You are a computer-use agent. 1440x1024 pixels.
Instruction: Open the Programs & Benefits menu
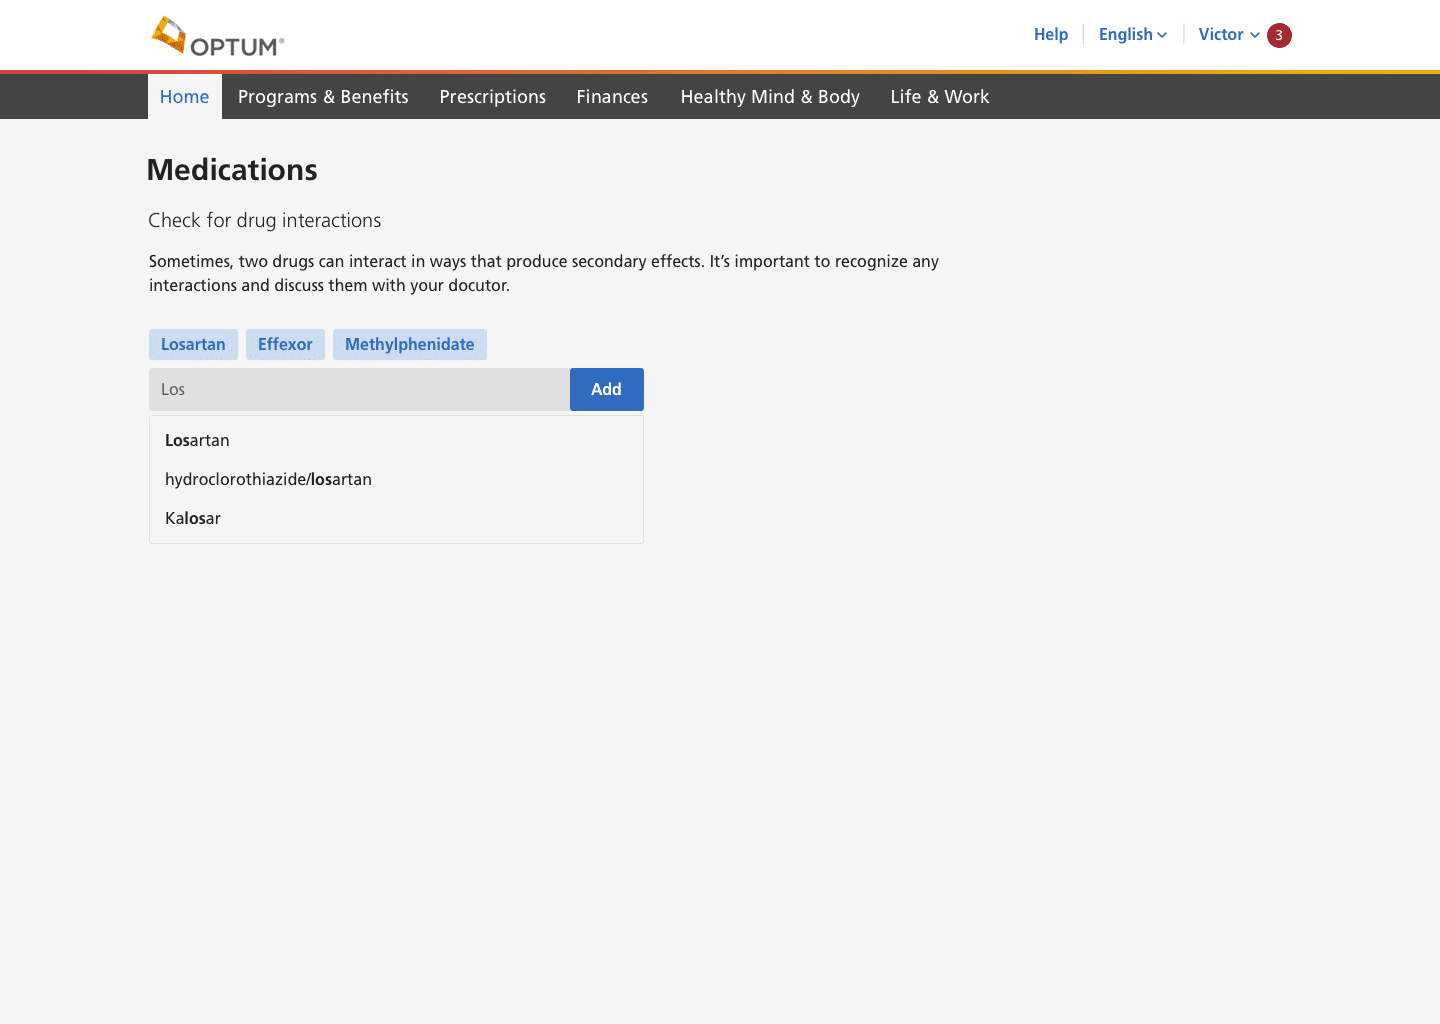pos(323,97)
